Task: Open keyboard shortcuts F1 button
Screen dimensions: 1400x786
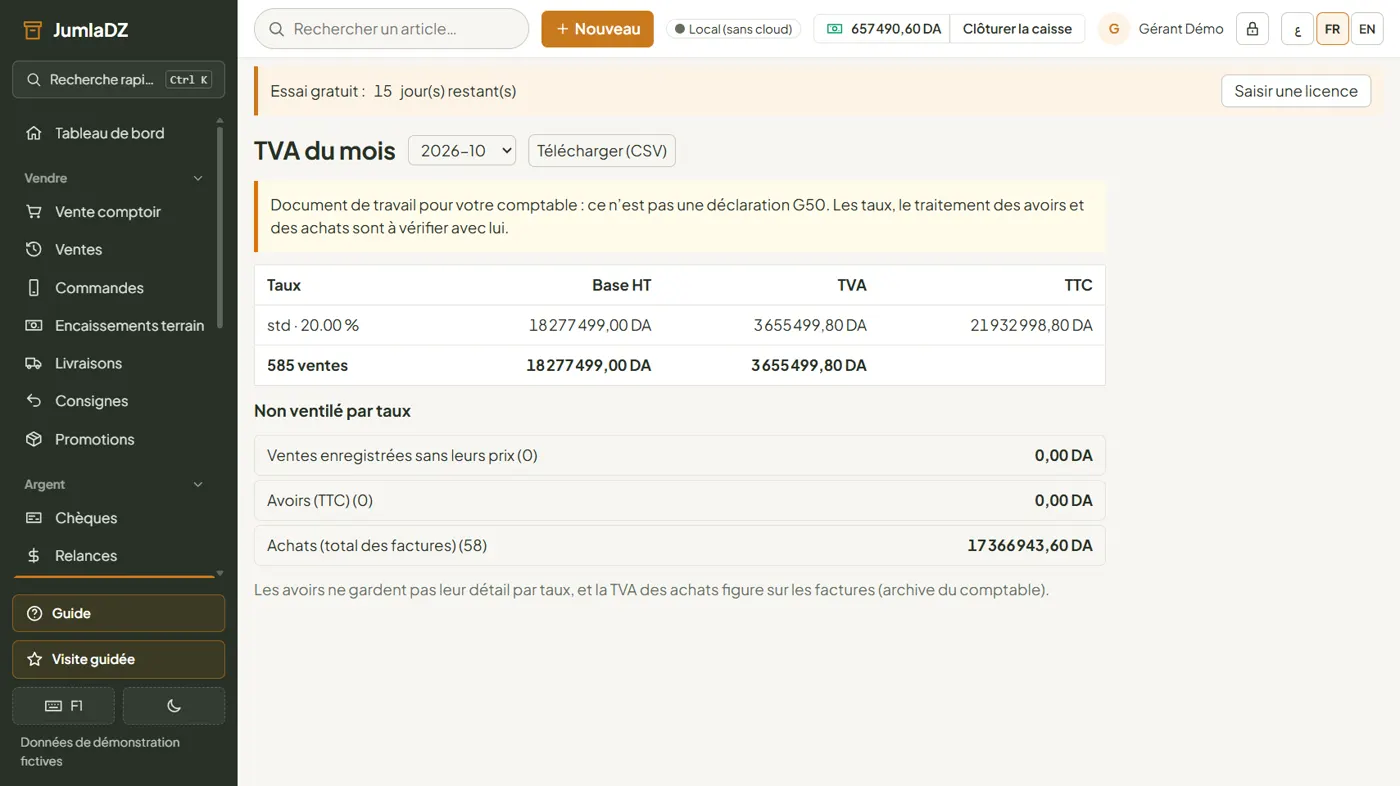Action: click(63, 706)
